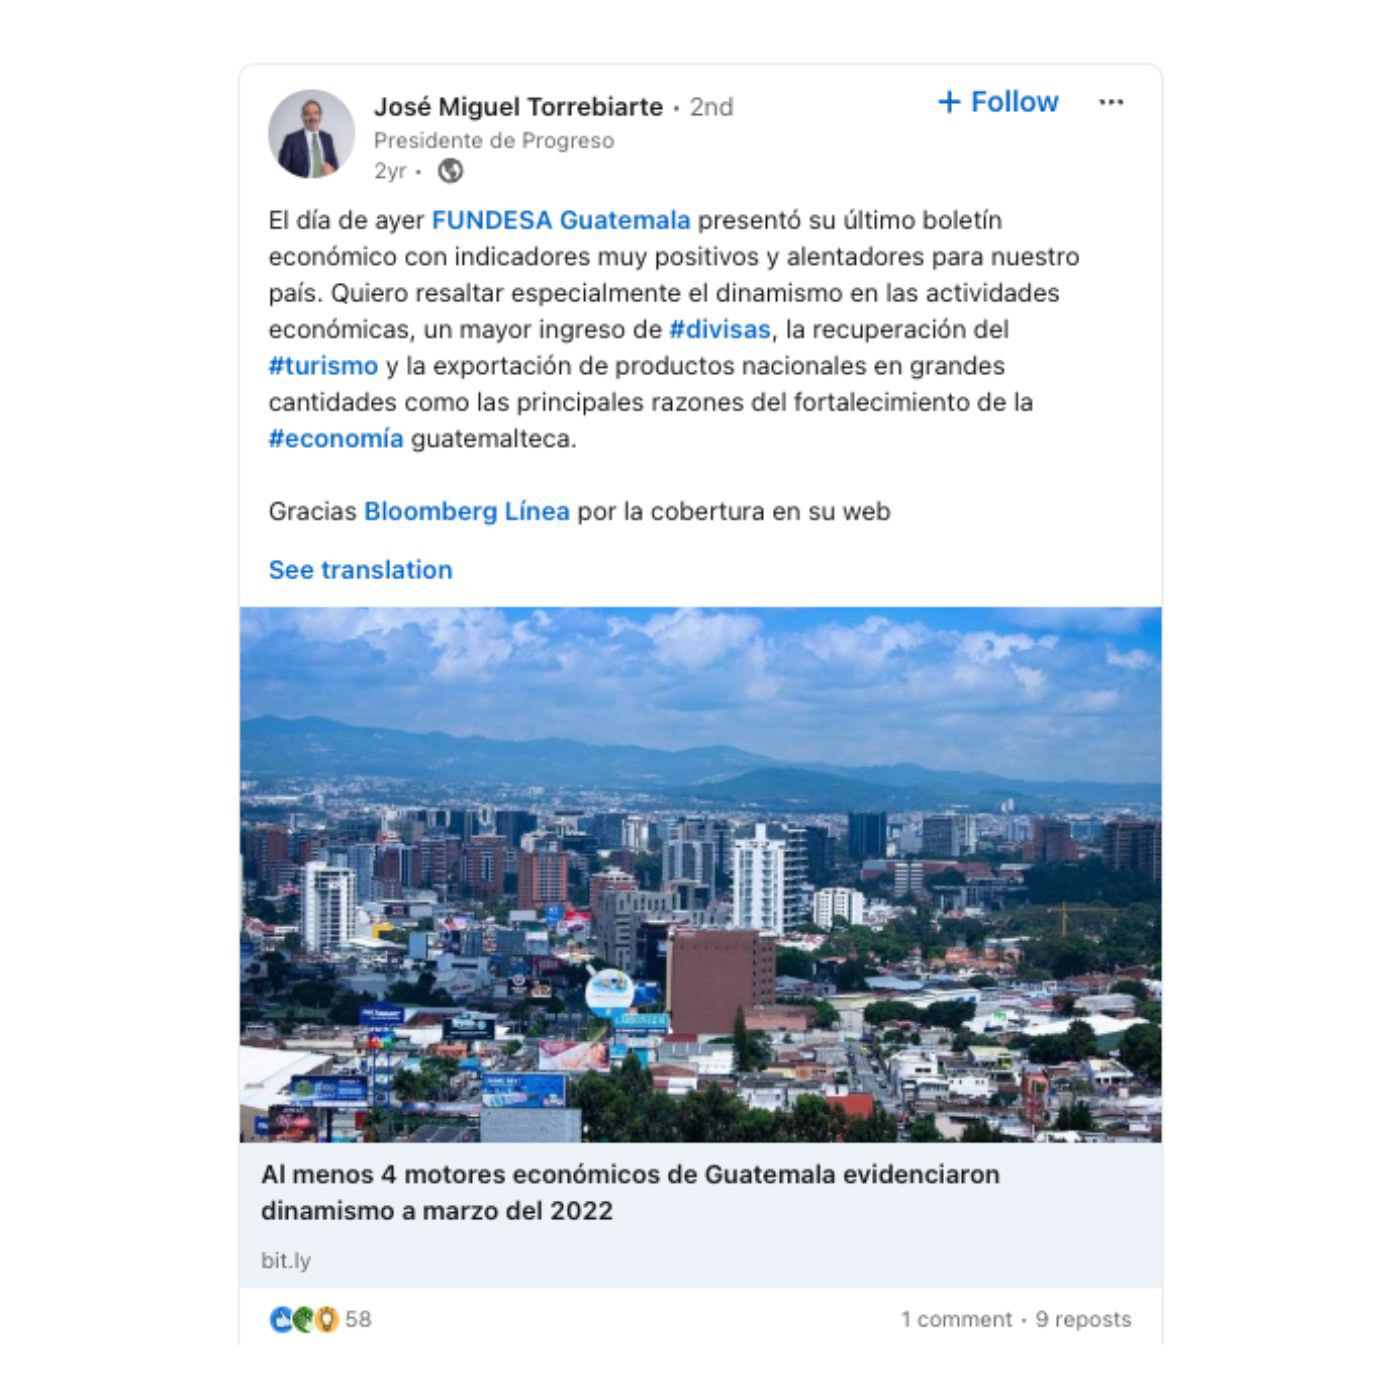Click the green support reaction icon

303,1320
